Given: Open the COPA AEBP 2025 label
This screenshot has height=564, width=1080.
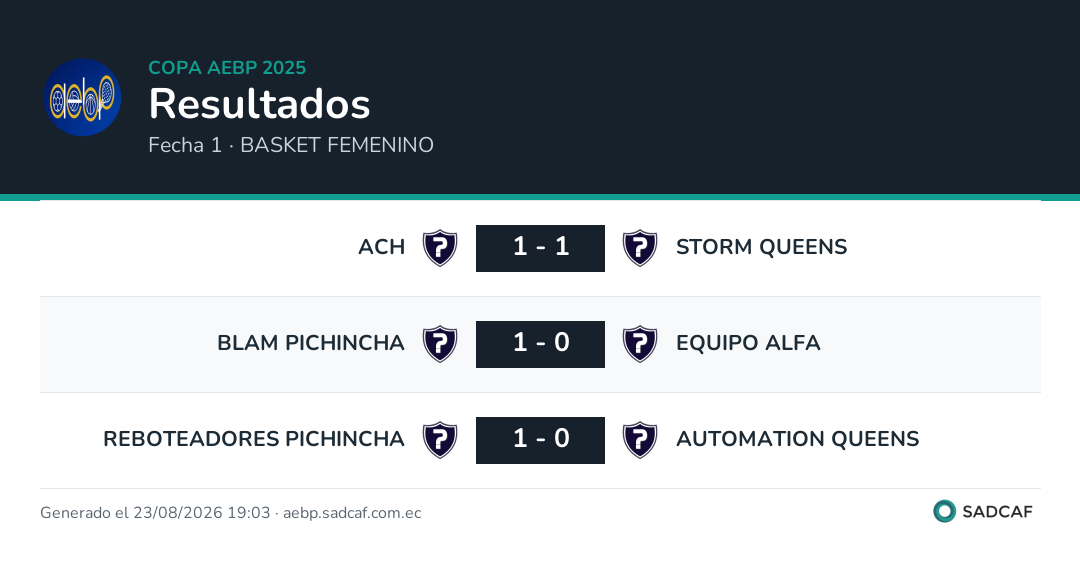Looking at the screenshot, I should coord(227,67).
